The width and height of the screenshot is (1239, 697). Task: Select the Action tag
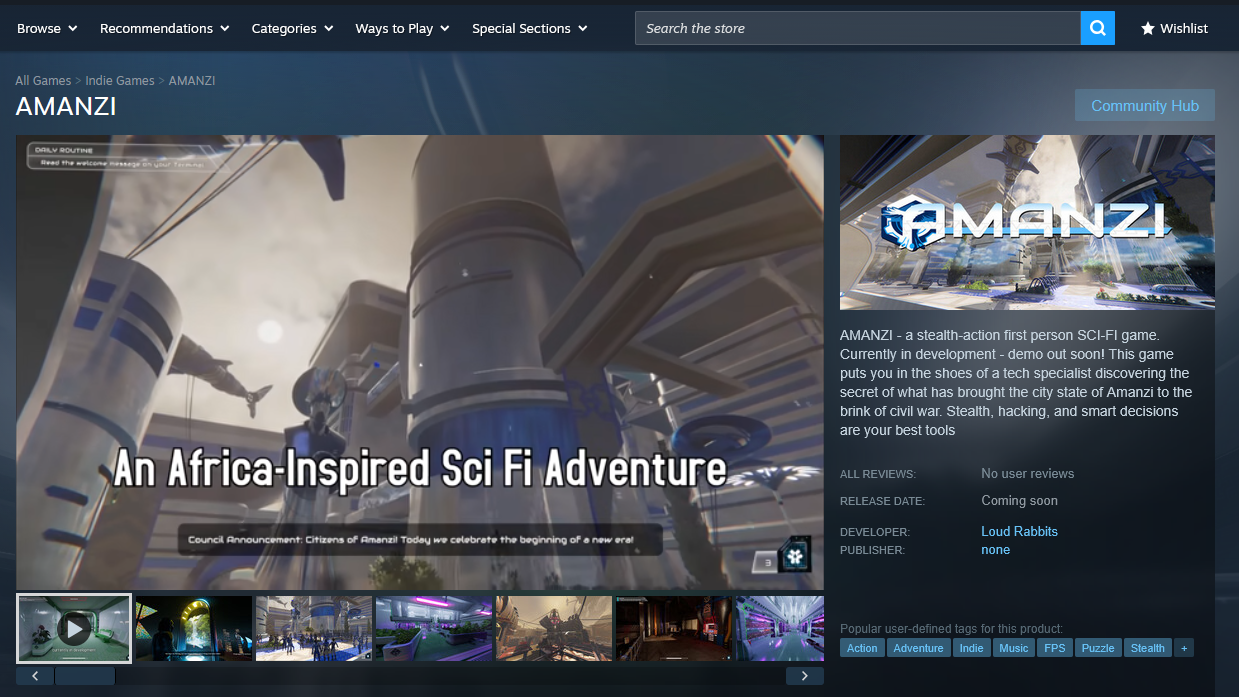[x=862, y=648]
